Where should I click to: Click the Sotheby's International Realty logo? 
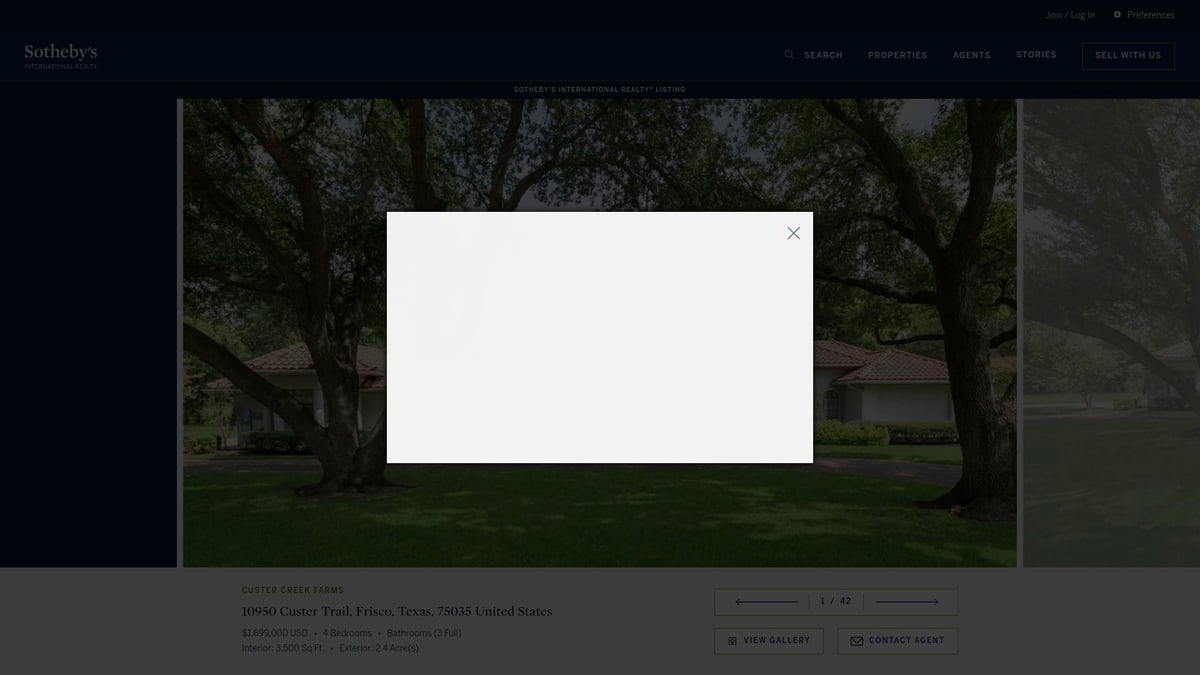coord(60,55)
